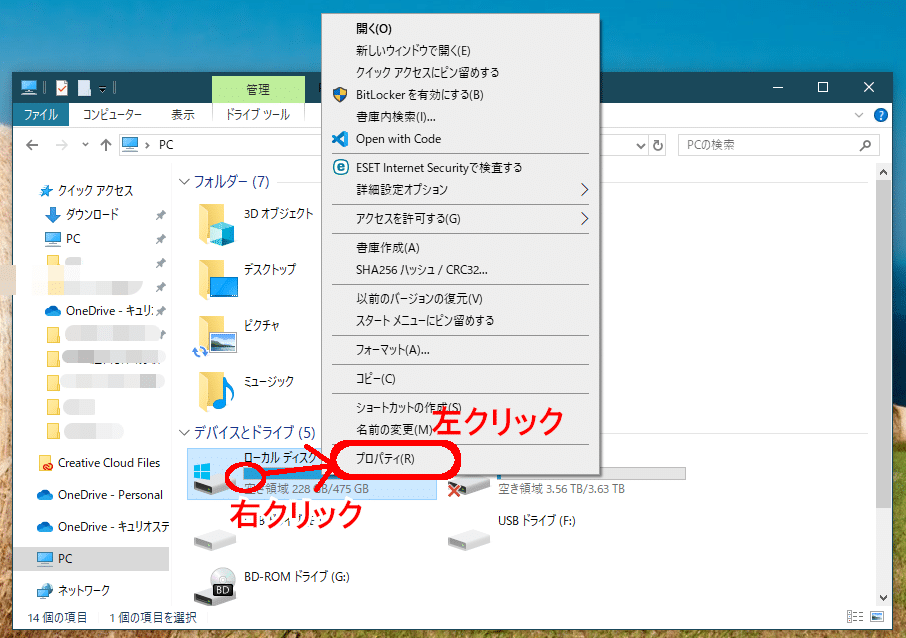Click the refresh button in address bar
The height and width of the screenshot is (638, 906).
tap(658, 145)
